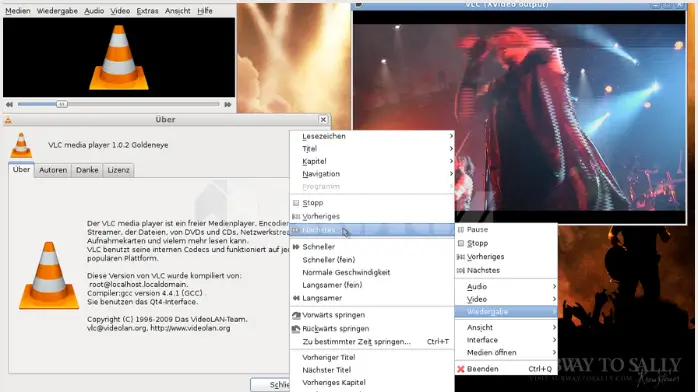
Task: Expand the Titel submenu
Action: [x=372, y=149]
